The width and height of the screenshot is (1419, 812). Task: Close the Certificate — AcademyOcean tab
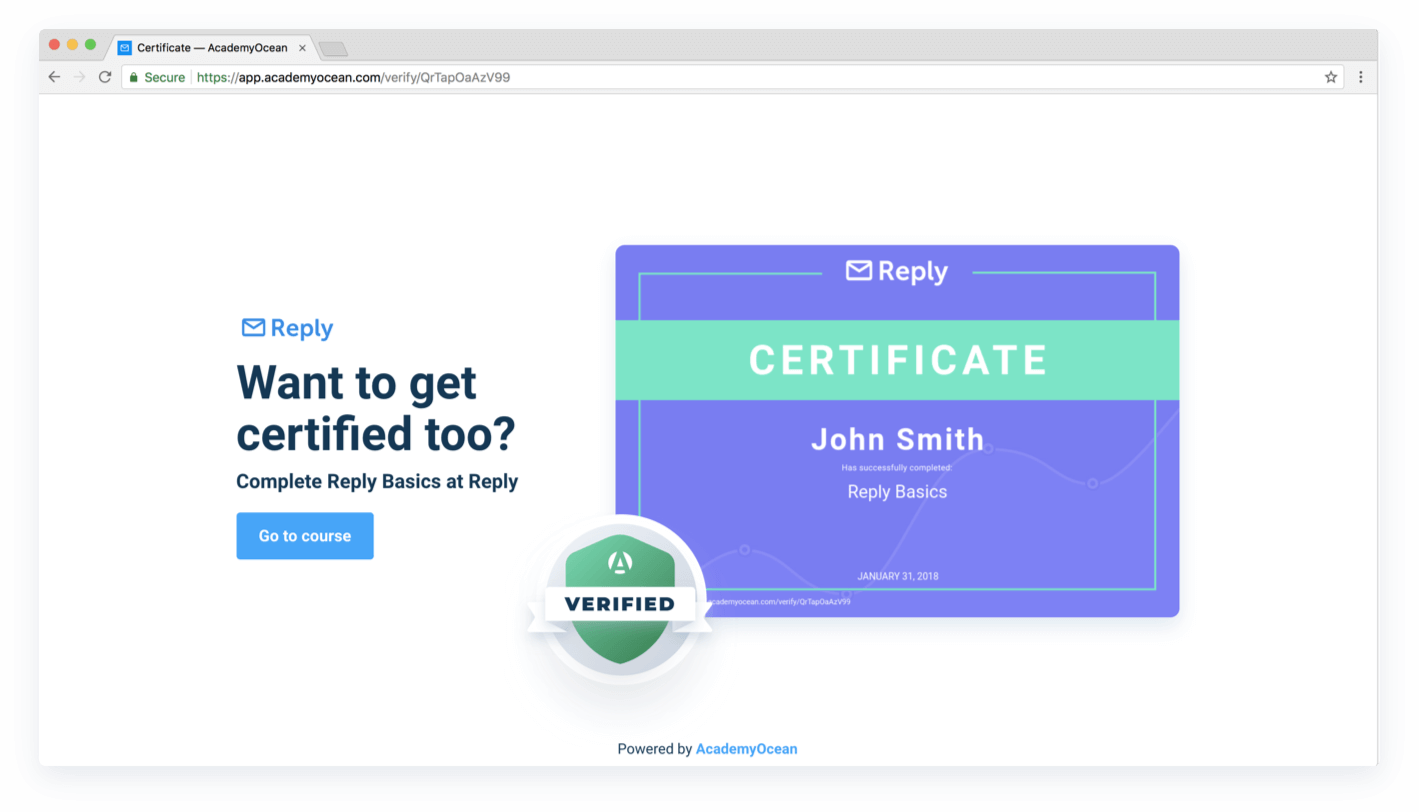pyautogui.click(x=303, y=48)
